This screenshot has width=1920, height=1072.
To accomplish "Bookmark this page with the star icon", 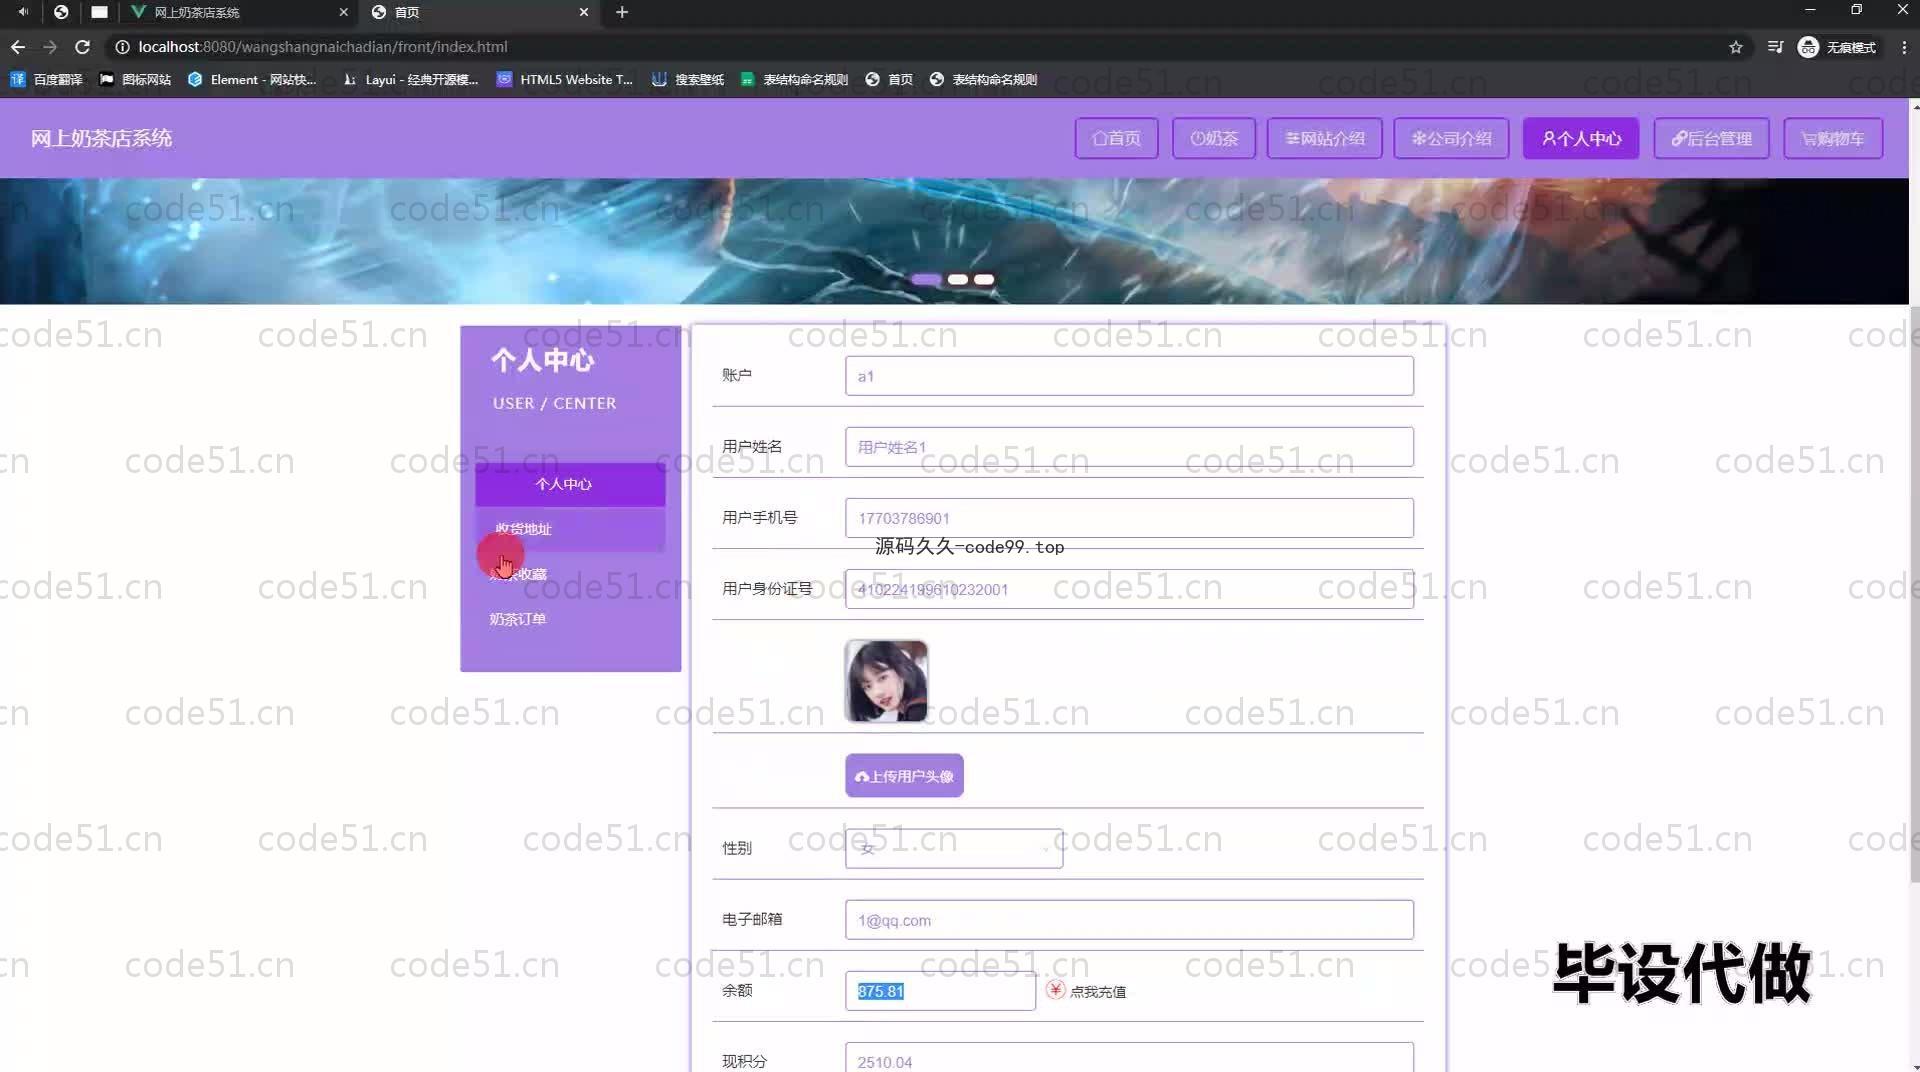I will tap(1736, 47).
